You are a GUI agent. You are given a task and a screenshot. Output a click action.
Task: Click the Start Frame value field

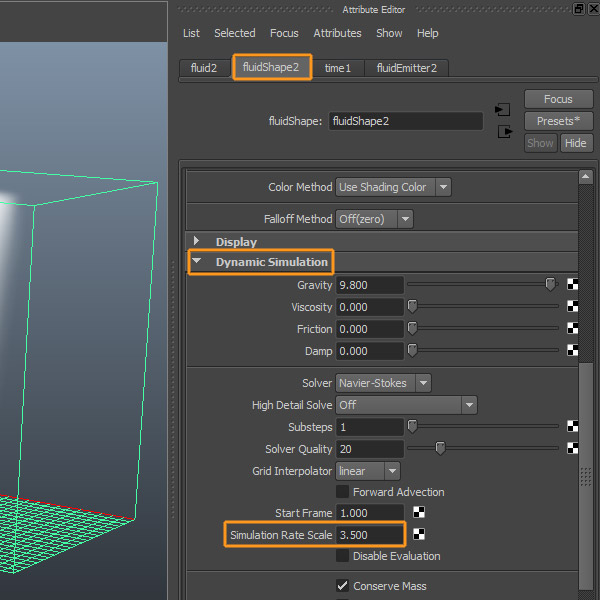[x=370, y=513]
